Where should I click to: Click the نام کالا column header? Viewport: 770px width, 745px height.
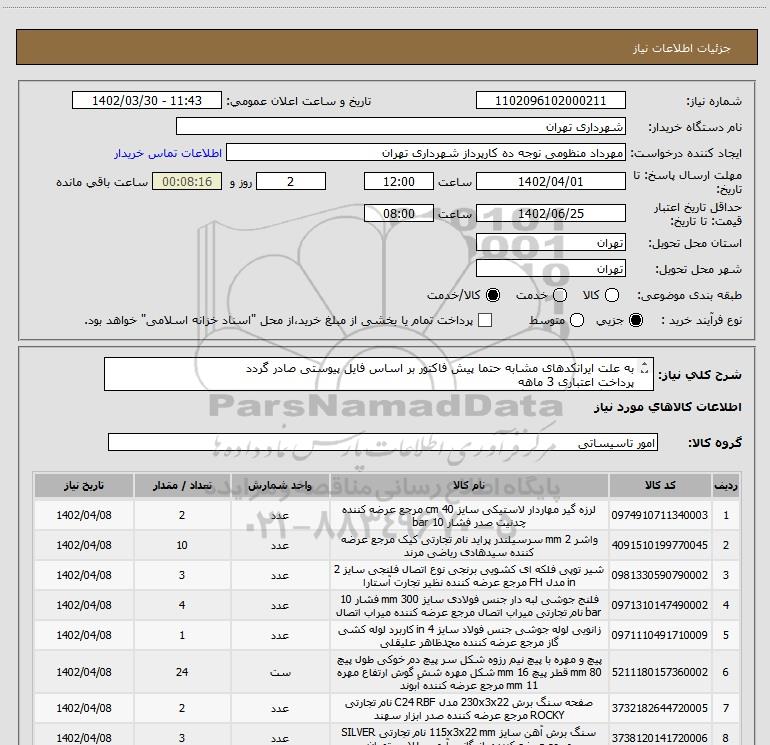(x=469, y=486)
